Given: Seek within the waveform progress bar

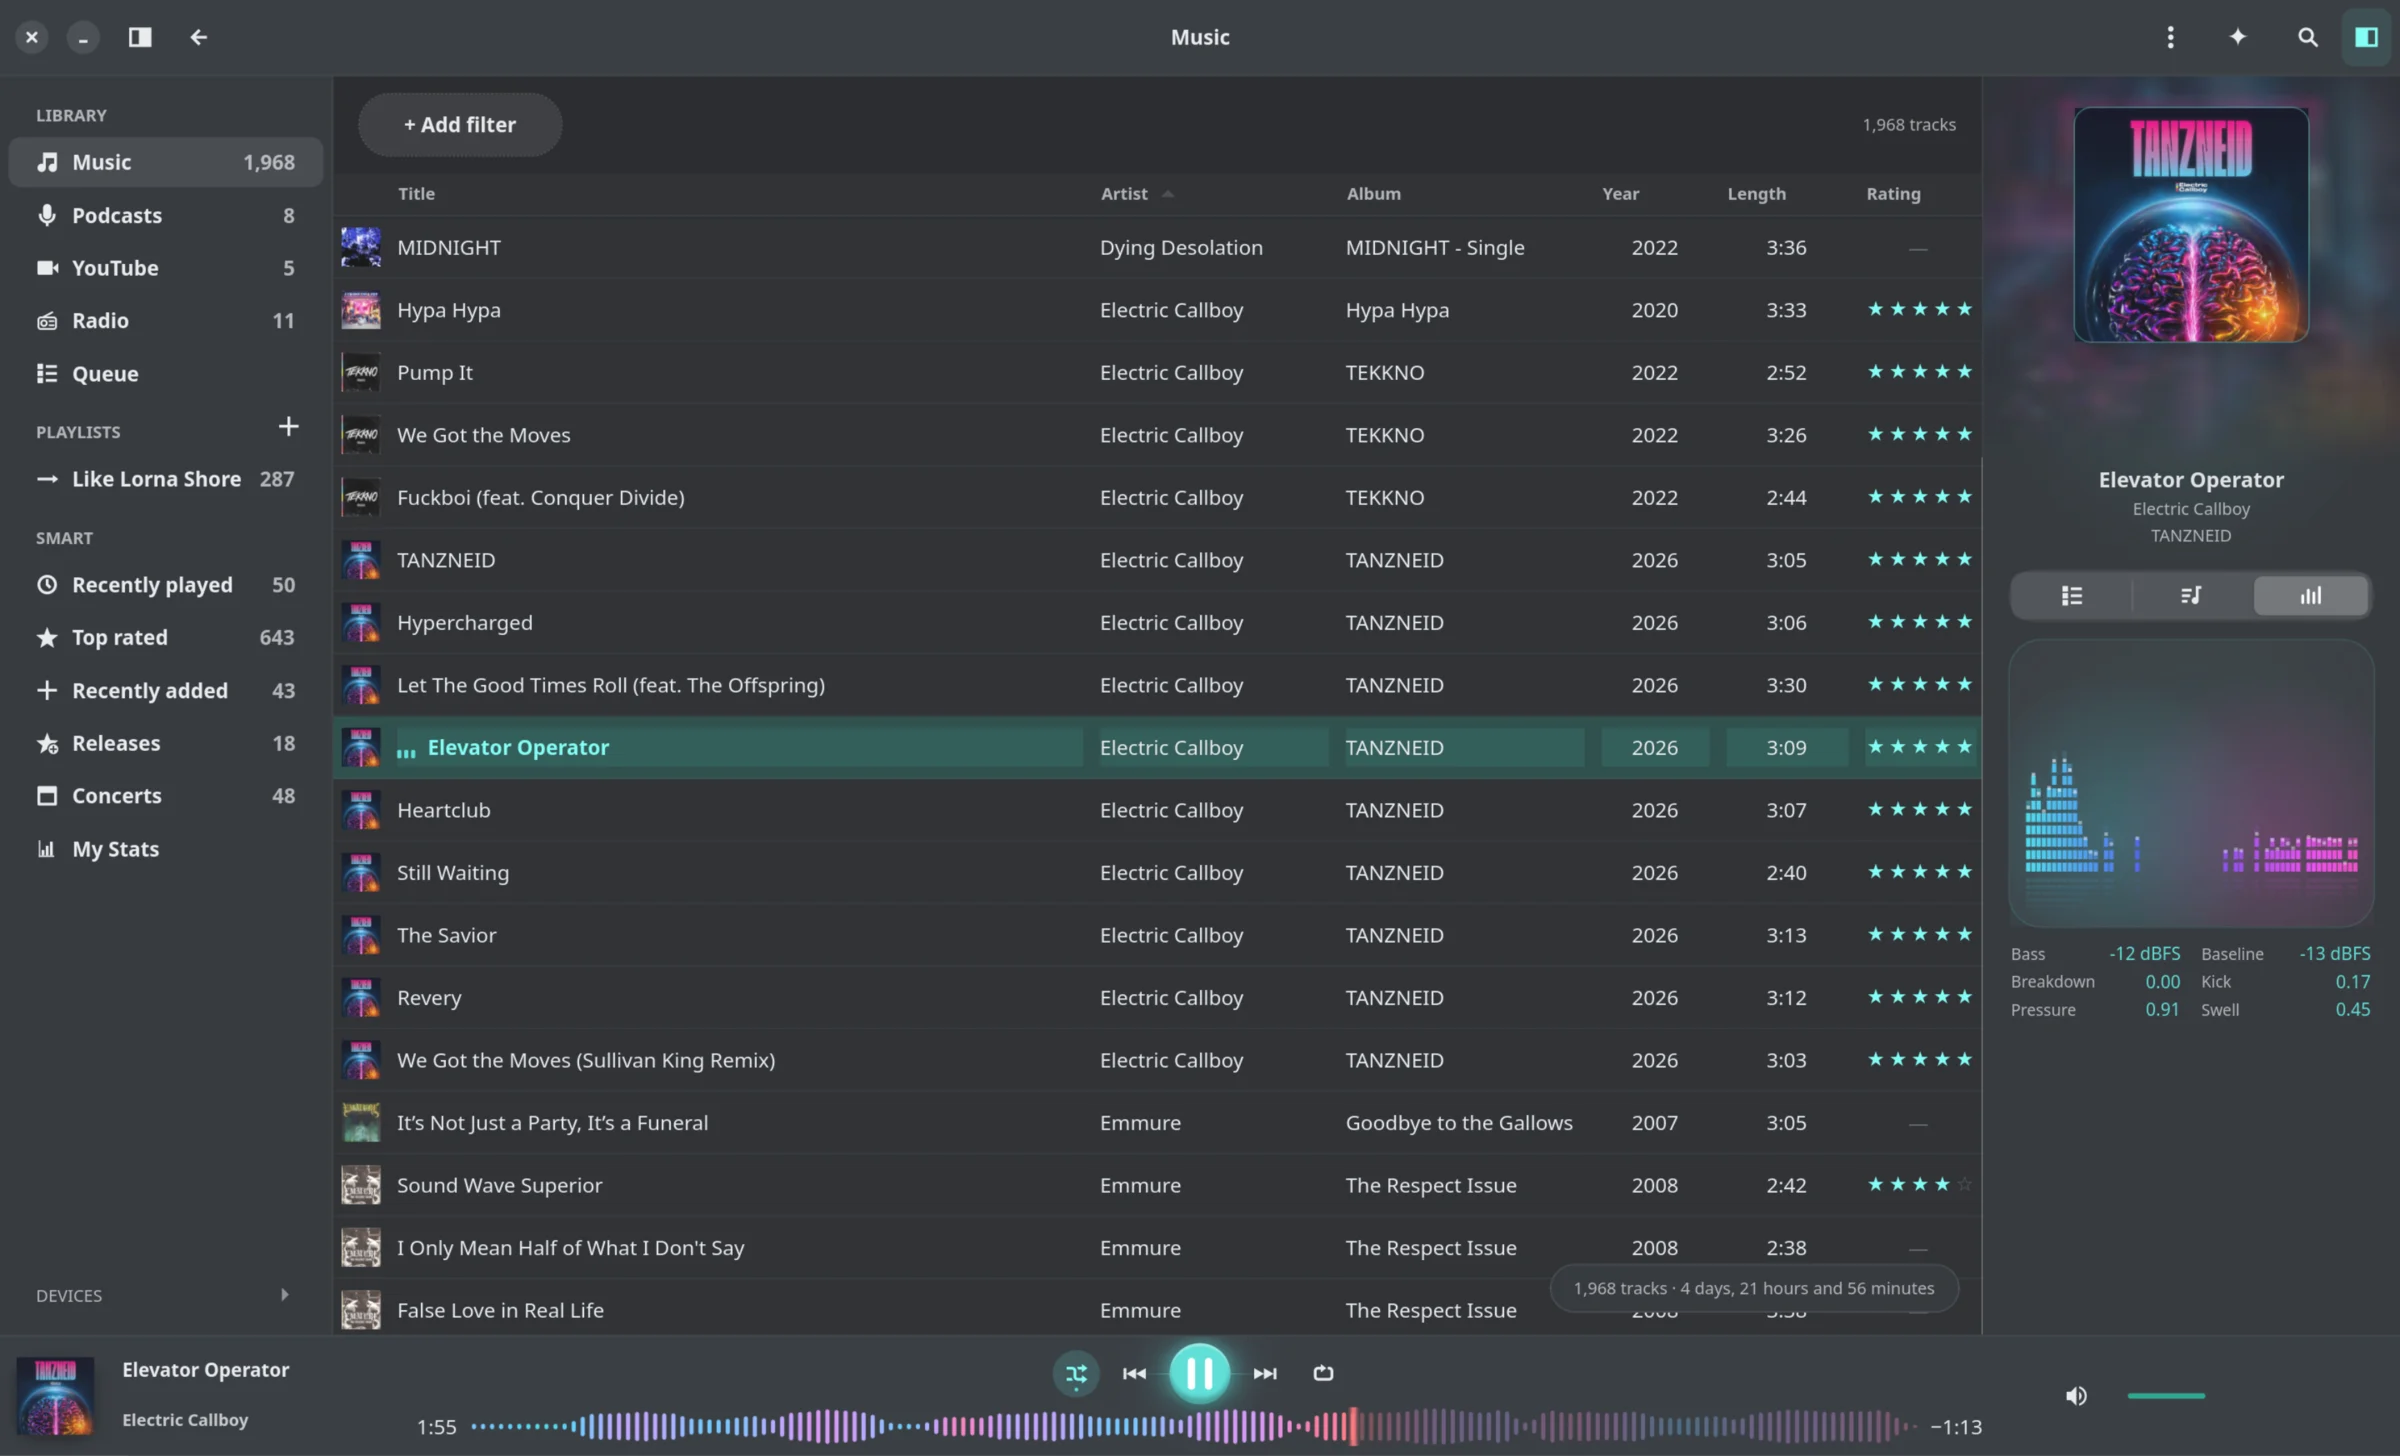Looking at the screenshot, I should click(1194, 1426).
